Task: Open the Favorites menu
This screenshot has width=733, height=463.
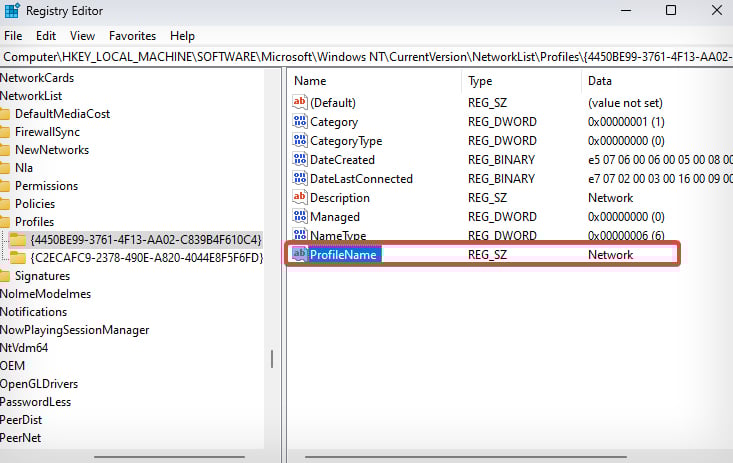Action: coord(132,36)
